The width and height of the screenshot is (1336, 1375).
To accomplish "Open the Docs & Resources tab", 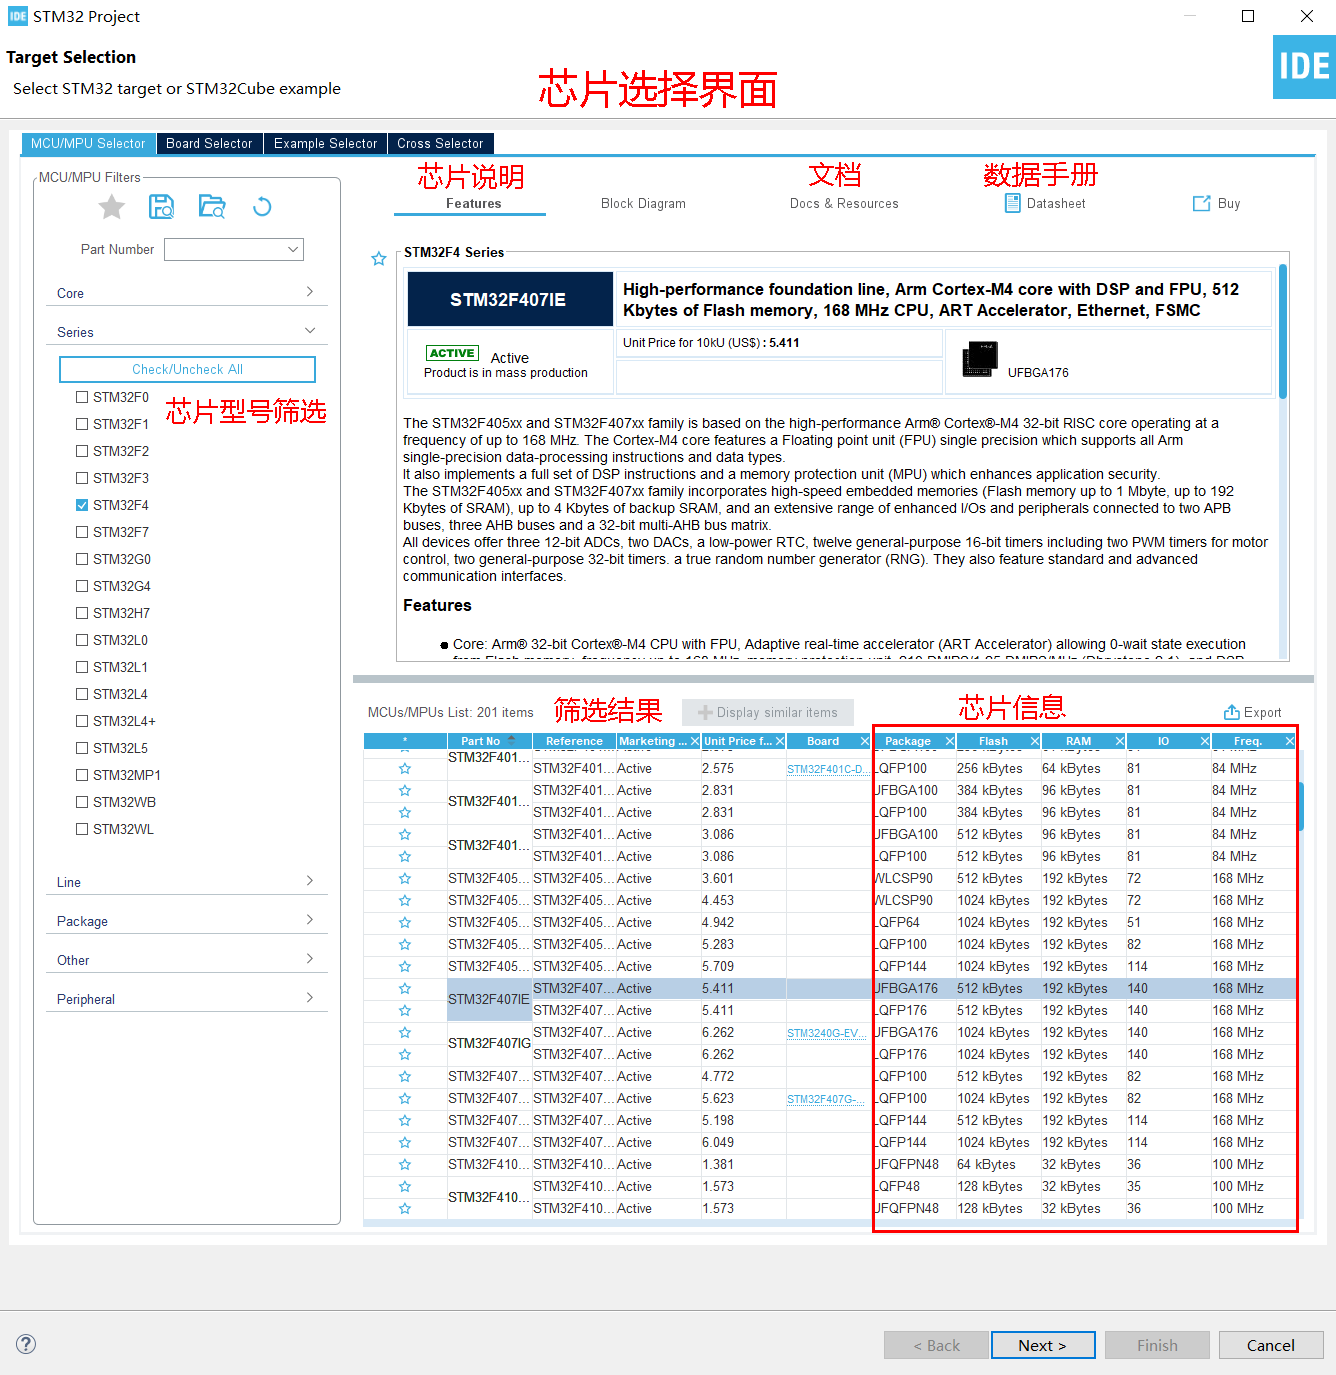I will pyautogui.click(x=844, y=203).
